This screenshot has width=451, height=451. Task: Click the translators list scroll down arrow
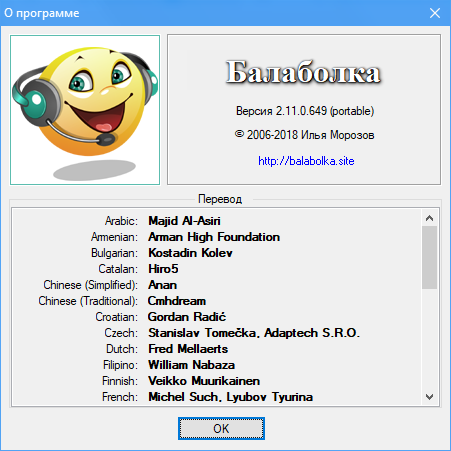coord(429,397)
